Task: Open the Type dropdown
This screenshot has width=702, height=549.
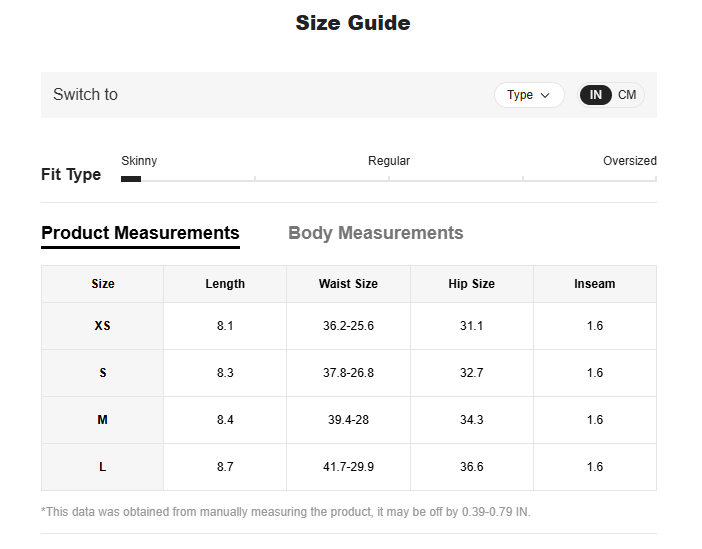Action: click(x=528, y=95)
